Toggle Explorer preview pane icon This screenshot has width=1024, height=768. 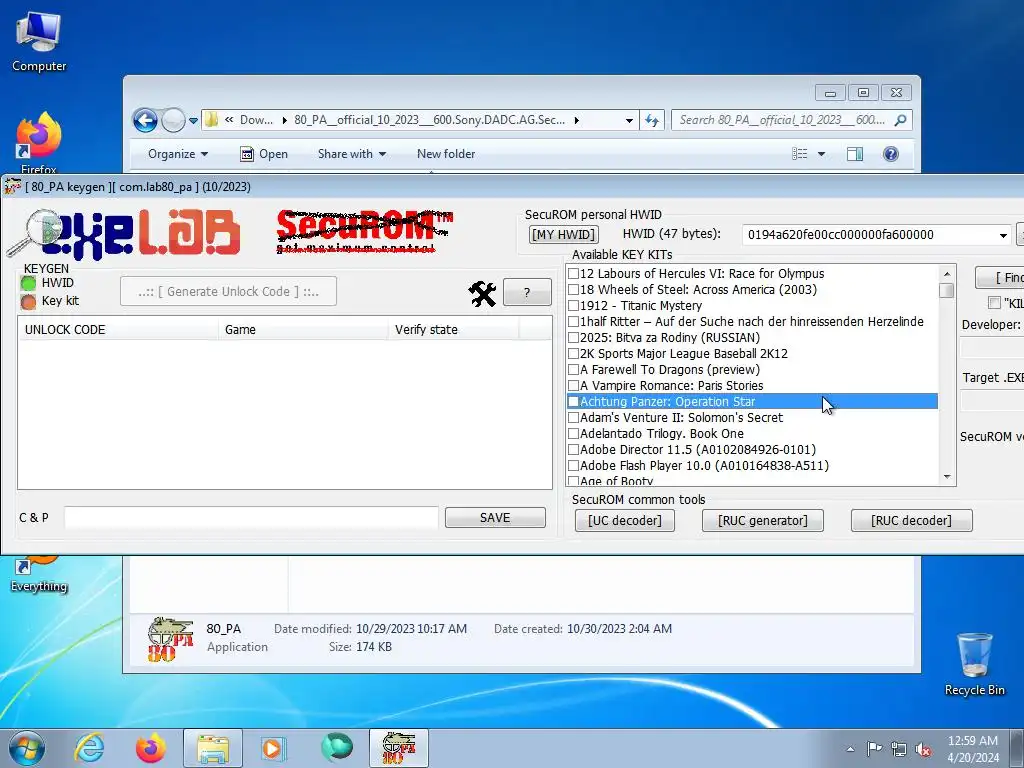(x=855, y=154)
